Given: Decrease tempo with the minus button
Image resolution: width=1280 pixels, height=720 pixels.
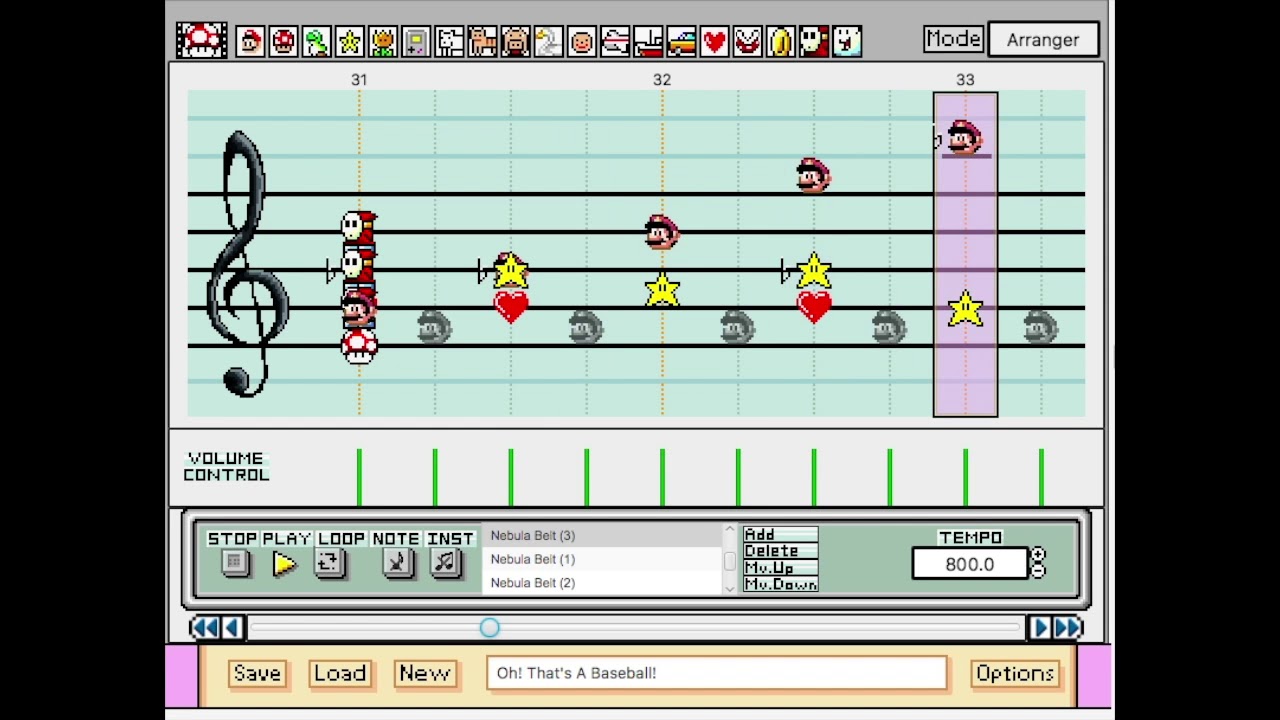Looking at the screenshot, I should [x=1038, y=571].
